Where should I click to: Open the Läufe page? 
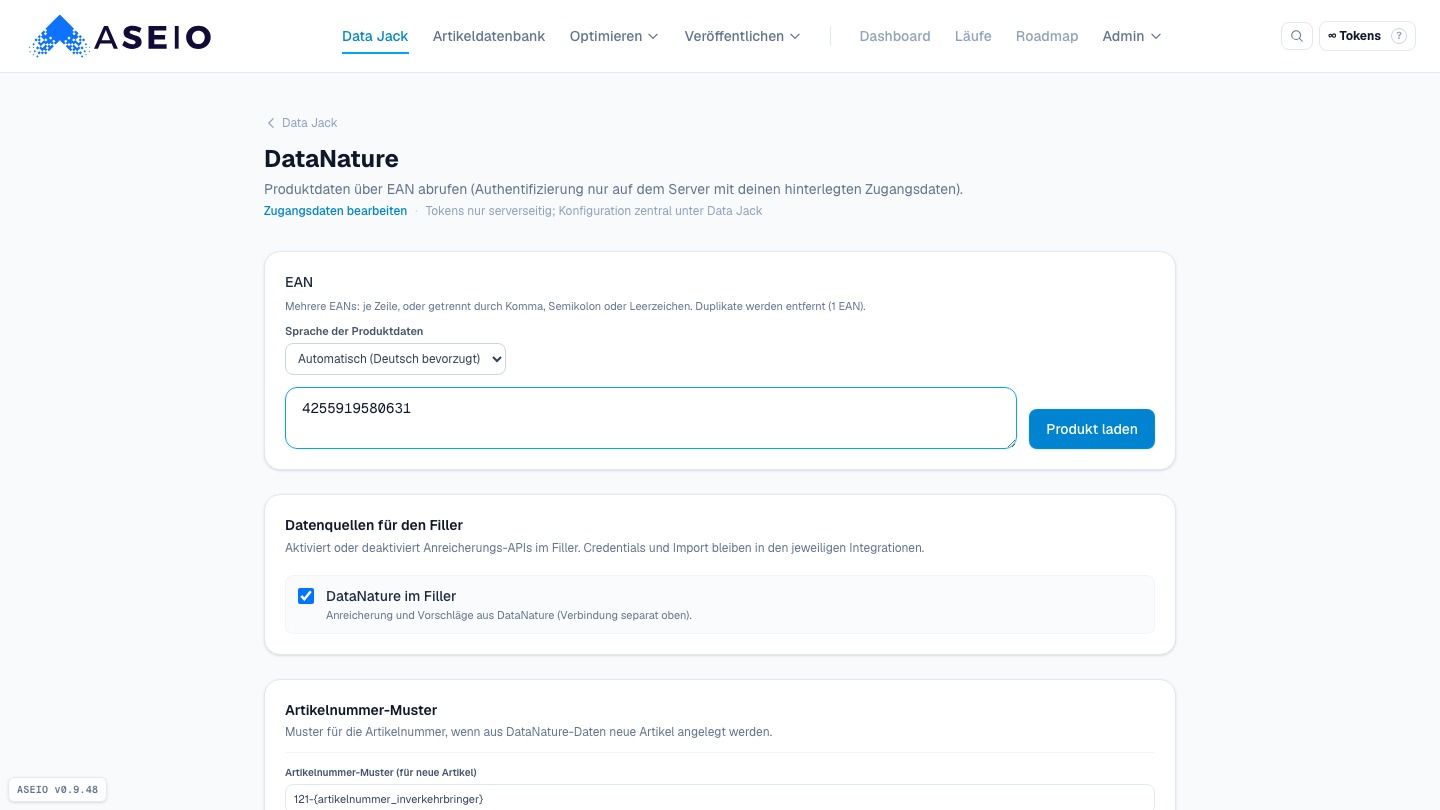(973, 36)
